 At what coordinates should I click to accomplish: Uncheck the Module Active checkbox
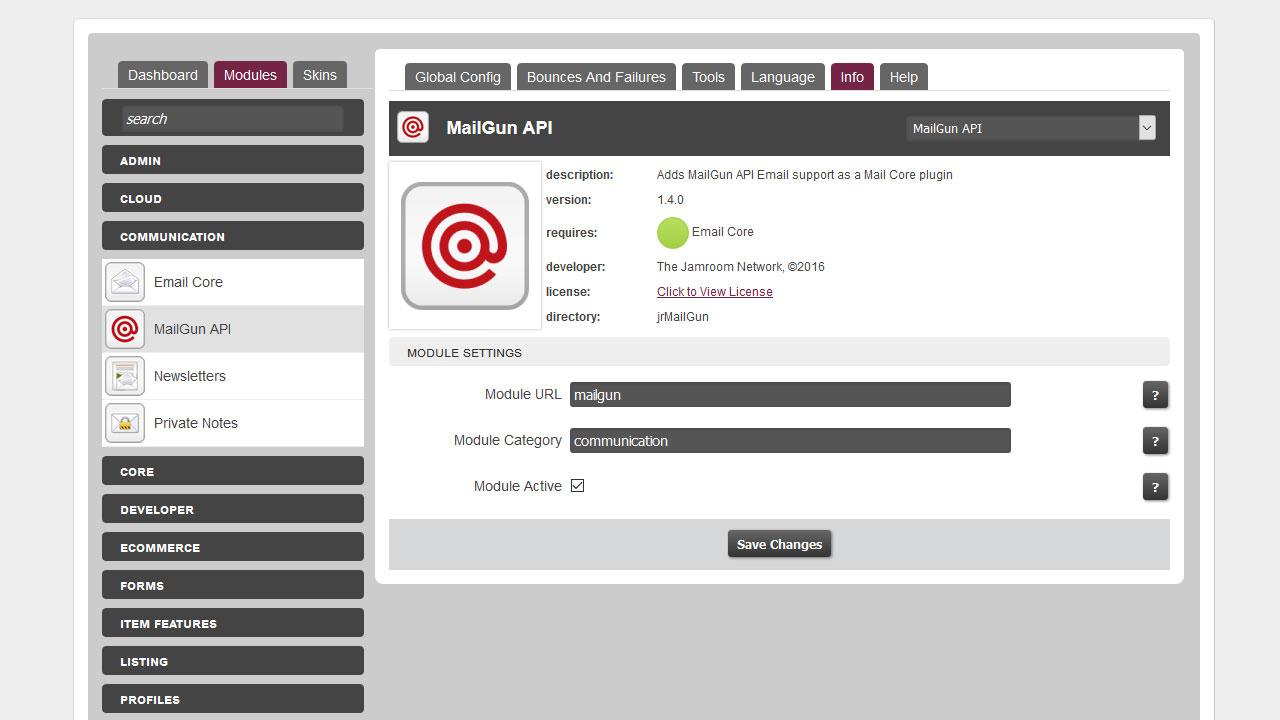(577, 486)
